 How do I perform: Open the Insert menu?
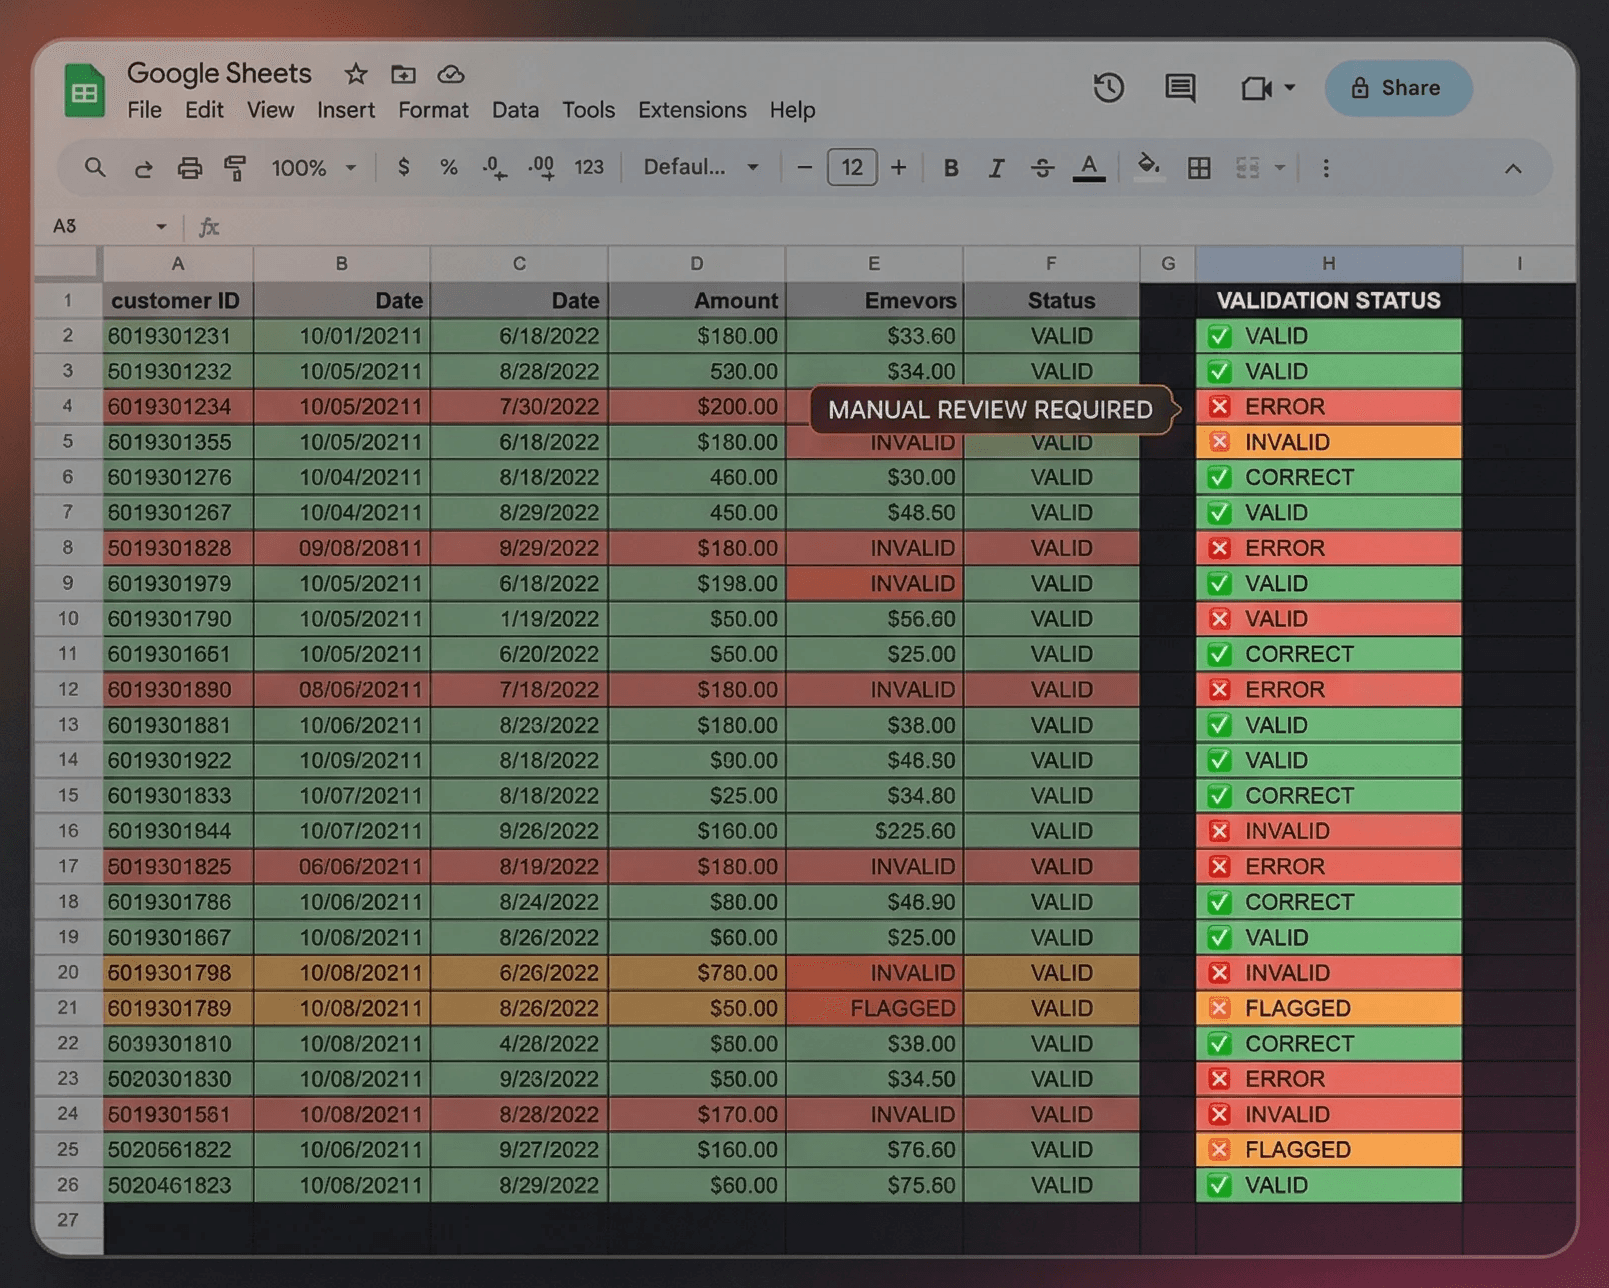coord(346,110)
